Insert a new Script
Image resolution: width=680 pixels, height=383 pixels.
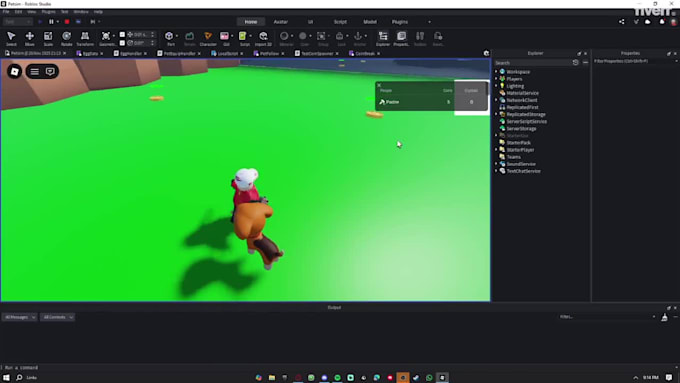coord(243,38)
